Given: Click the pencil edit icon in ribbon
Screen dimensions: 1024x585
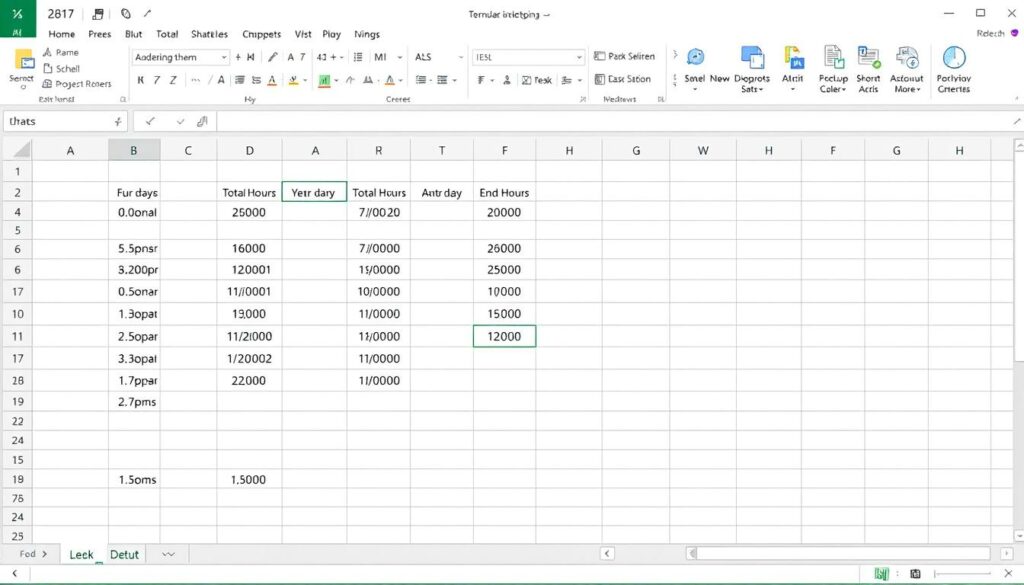Looking at the screenshot, I should click(x=273, y=57).
